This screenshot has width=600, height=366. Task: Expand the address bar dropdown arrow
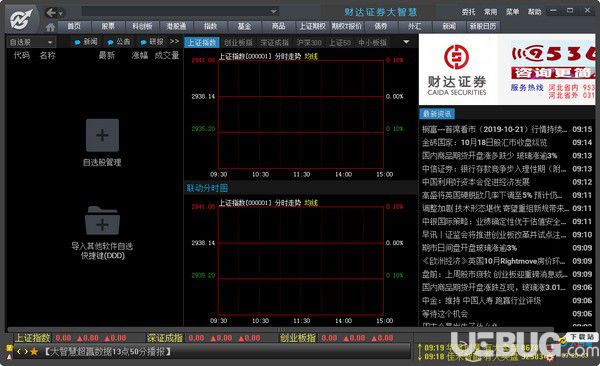(274, 12)
